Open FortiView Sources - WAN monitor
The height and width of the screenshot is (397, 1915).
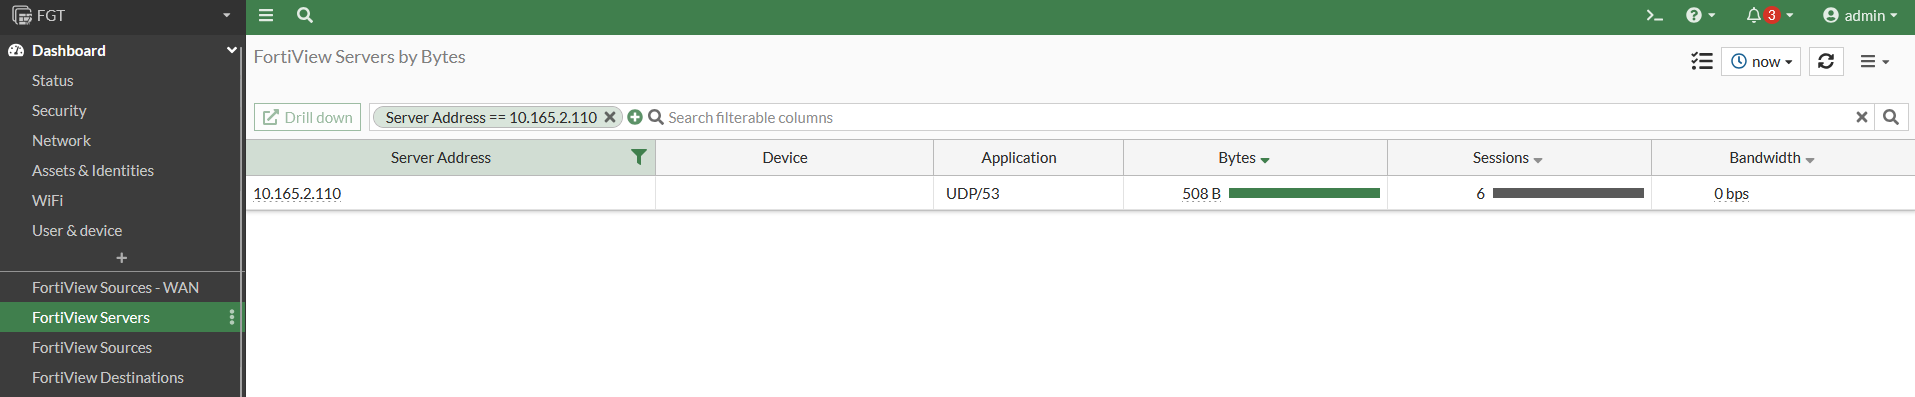pos(115,287)
